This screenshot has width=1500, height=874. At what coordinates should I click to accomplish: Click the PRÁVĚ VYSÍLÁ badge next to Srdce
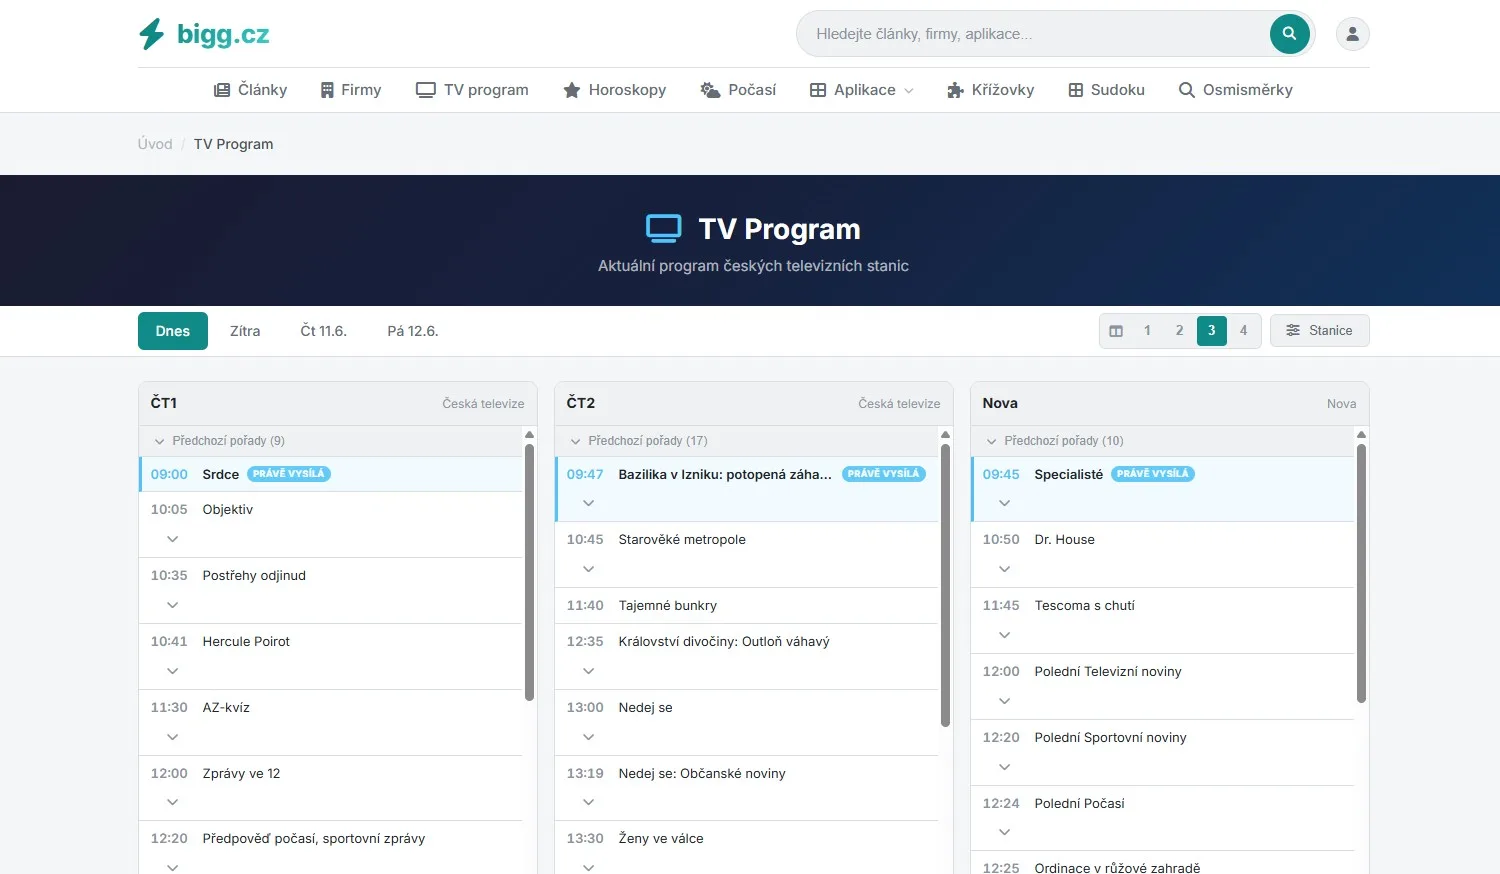(289, 474)
